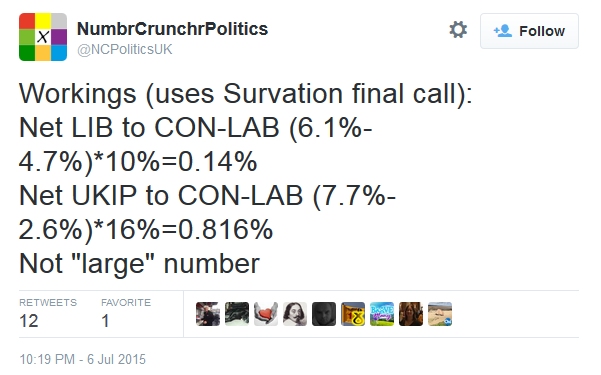Click the avatar showing hands holding a heart
The image size is (601, 375).
pyautogui.click(x=266, y=314)
